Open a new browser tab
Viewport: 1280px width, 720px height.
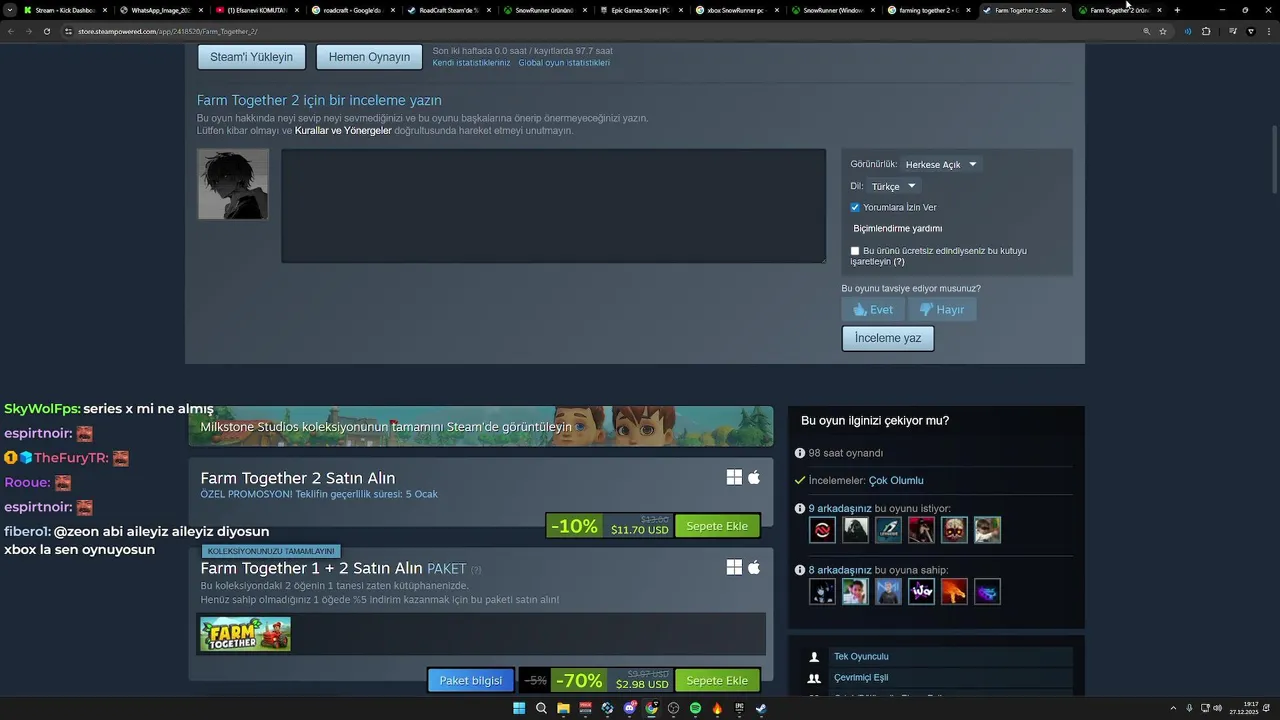1177,10
